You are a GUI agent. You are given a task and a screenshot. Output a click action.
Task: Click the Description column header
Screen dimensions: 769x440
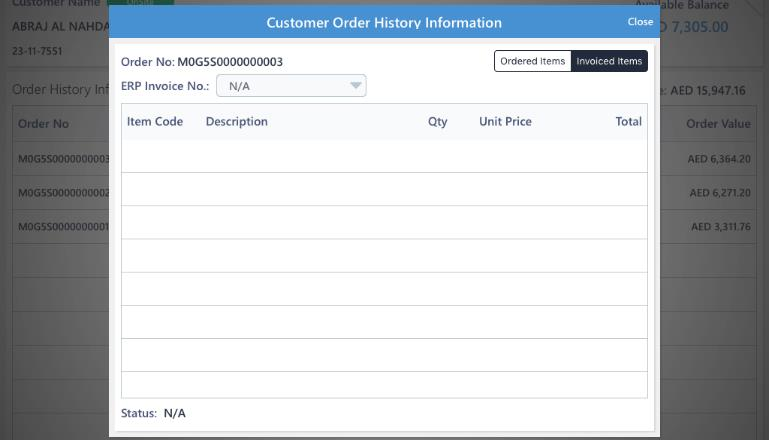[237, 122]
